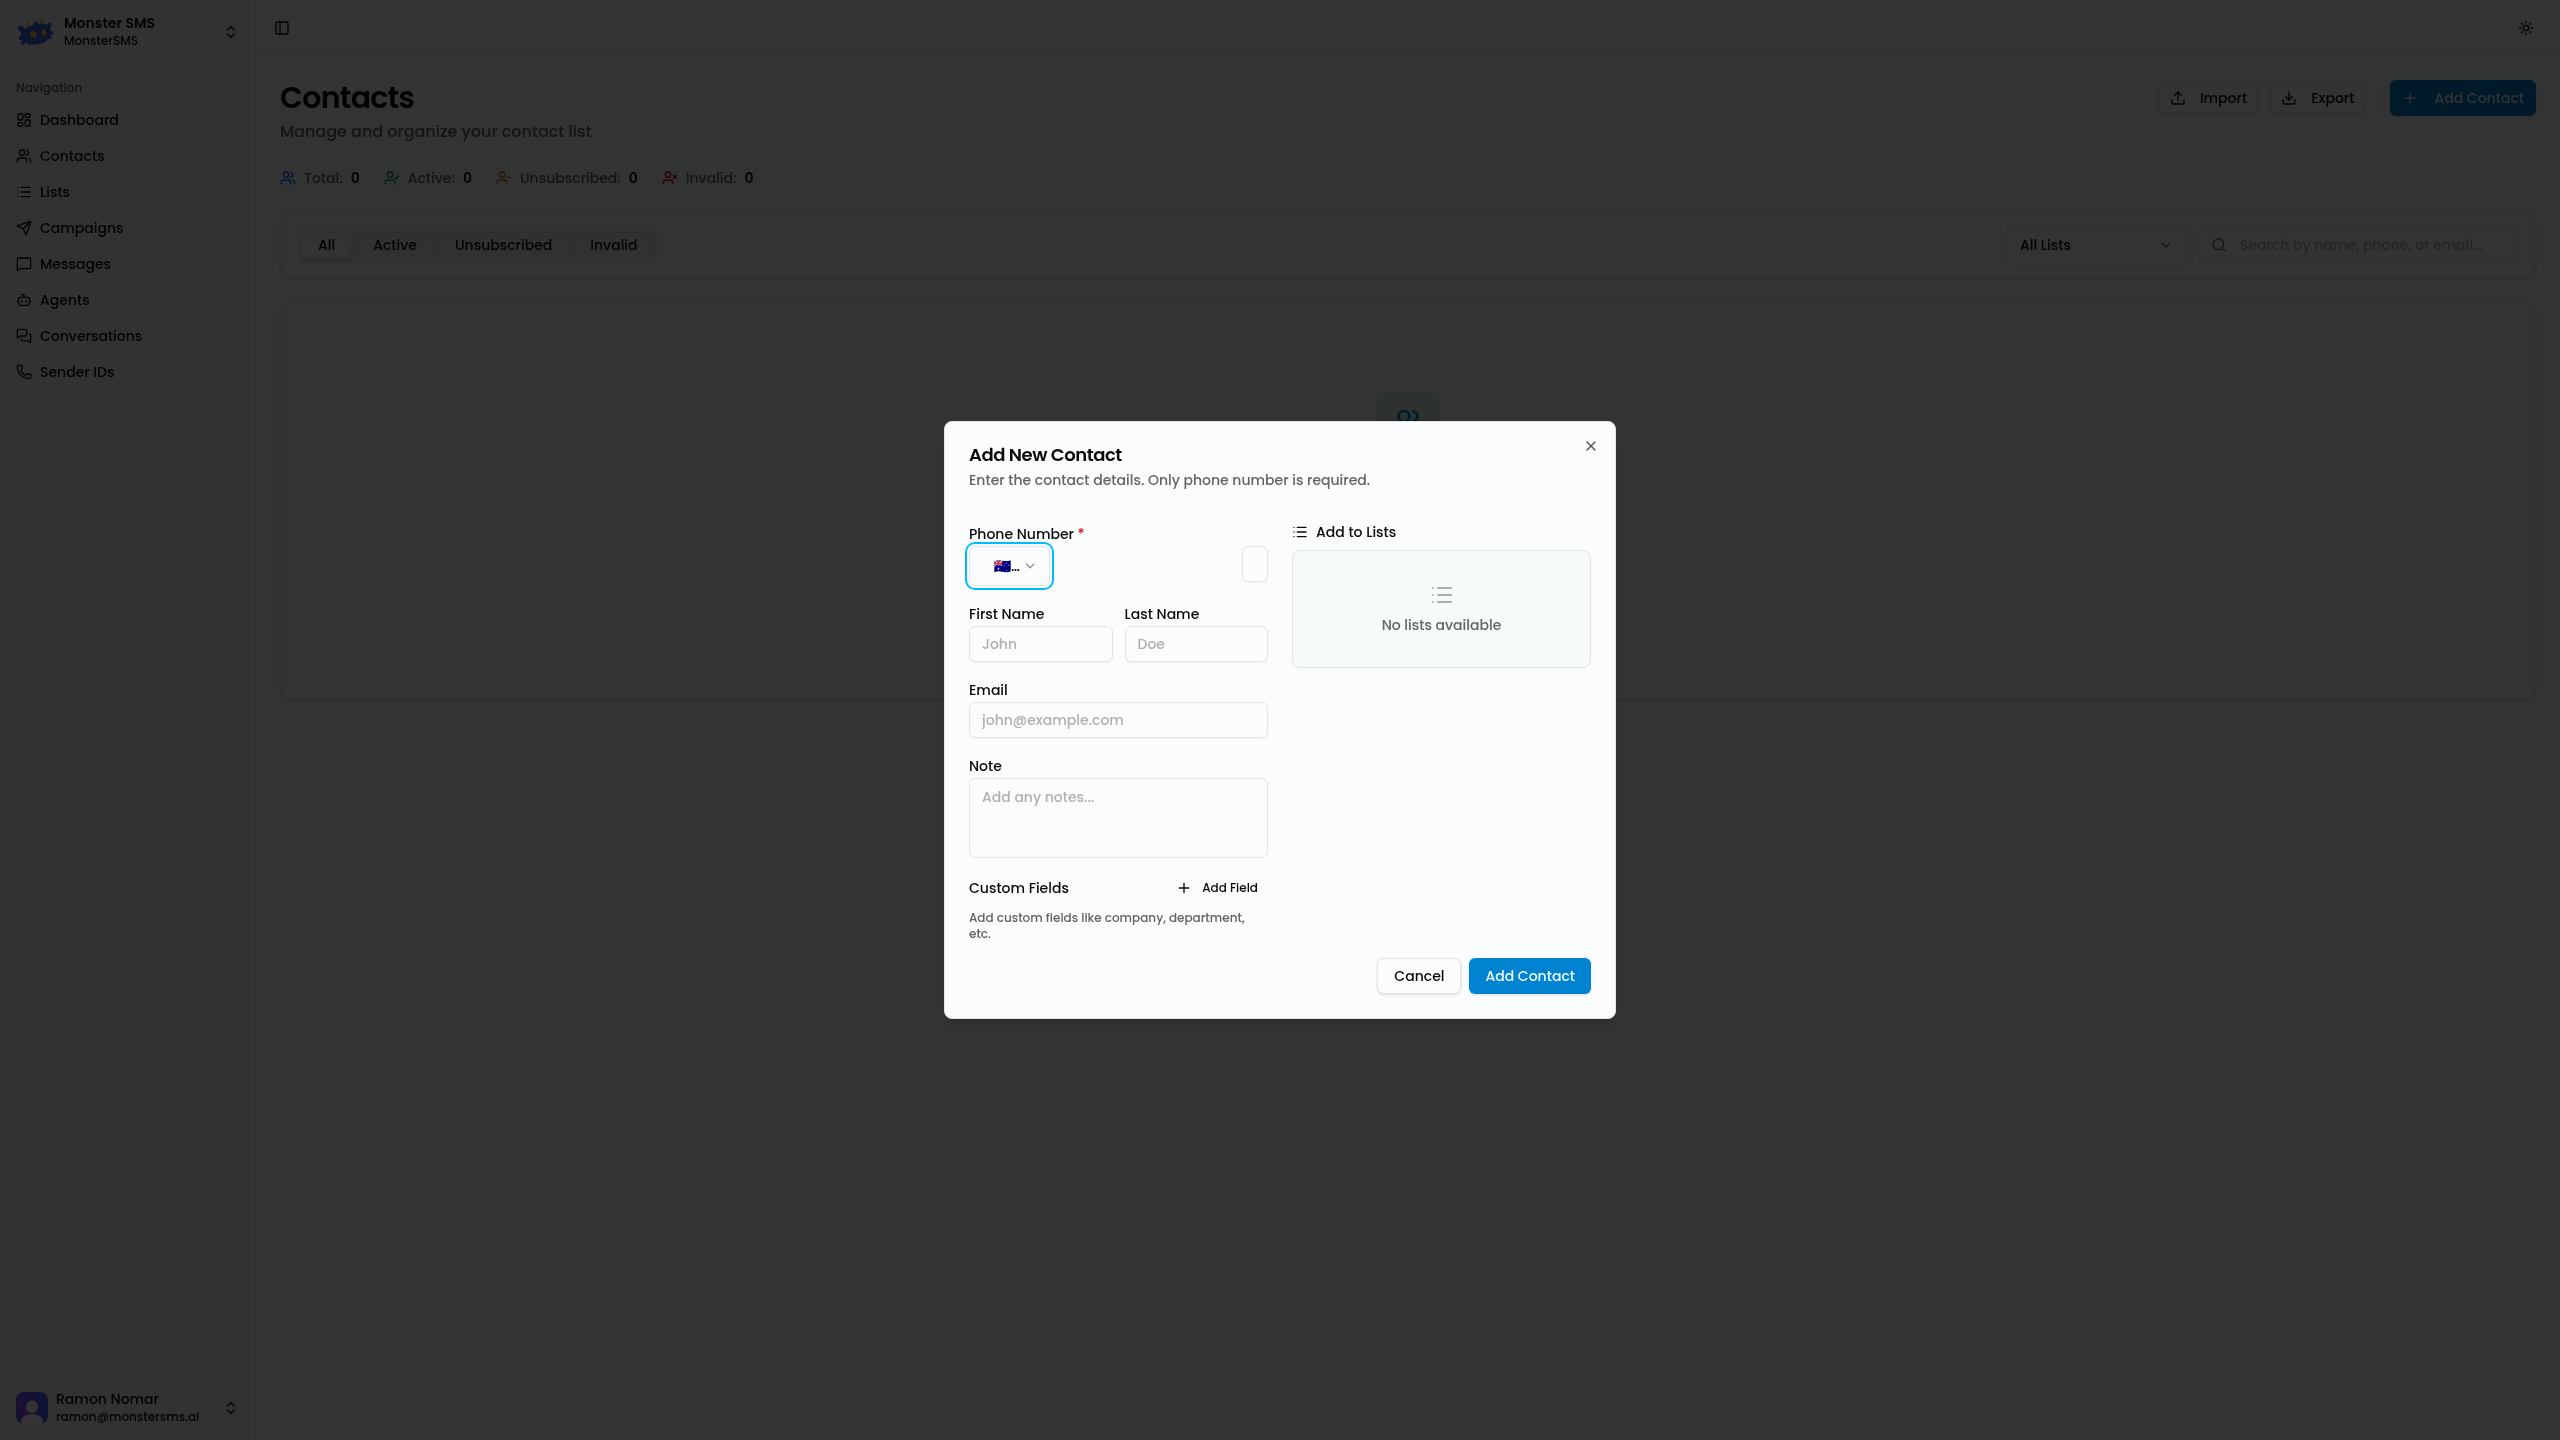
Task: Click the Monster SMS logo
Action: coord(35,32)
